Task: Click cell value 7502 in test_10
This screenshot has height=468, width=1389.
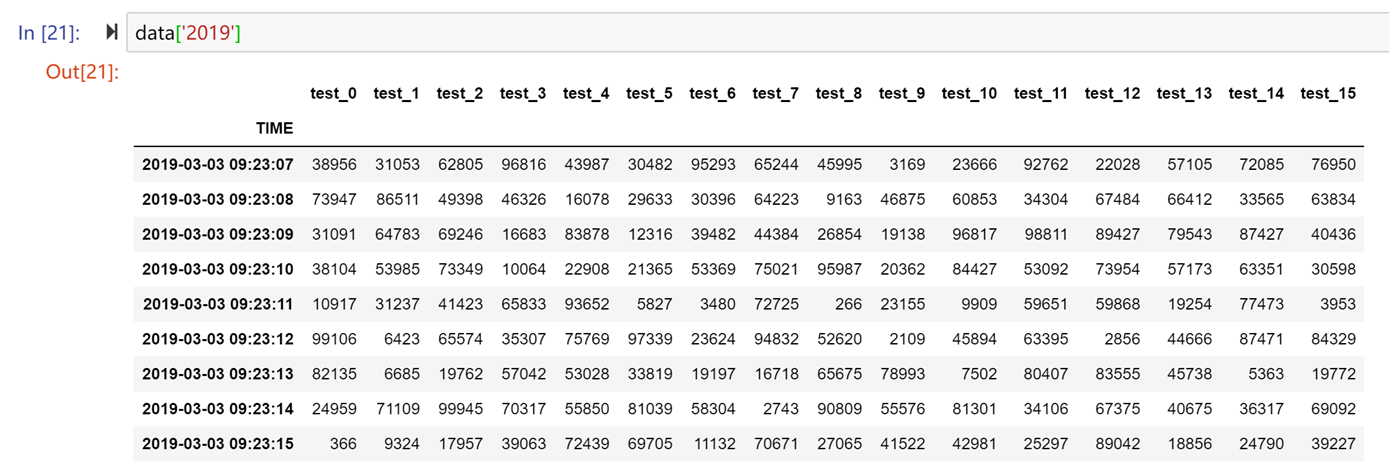Action: [x=979, y=374]
